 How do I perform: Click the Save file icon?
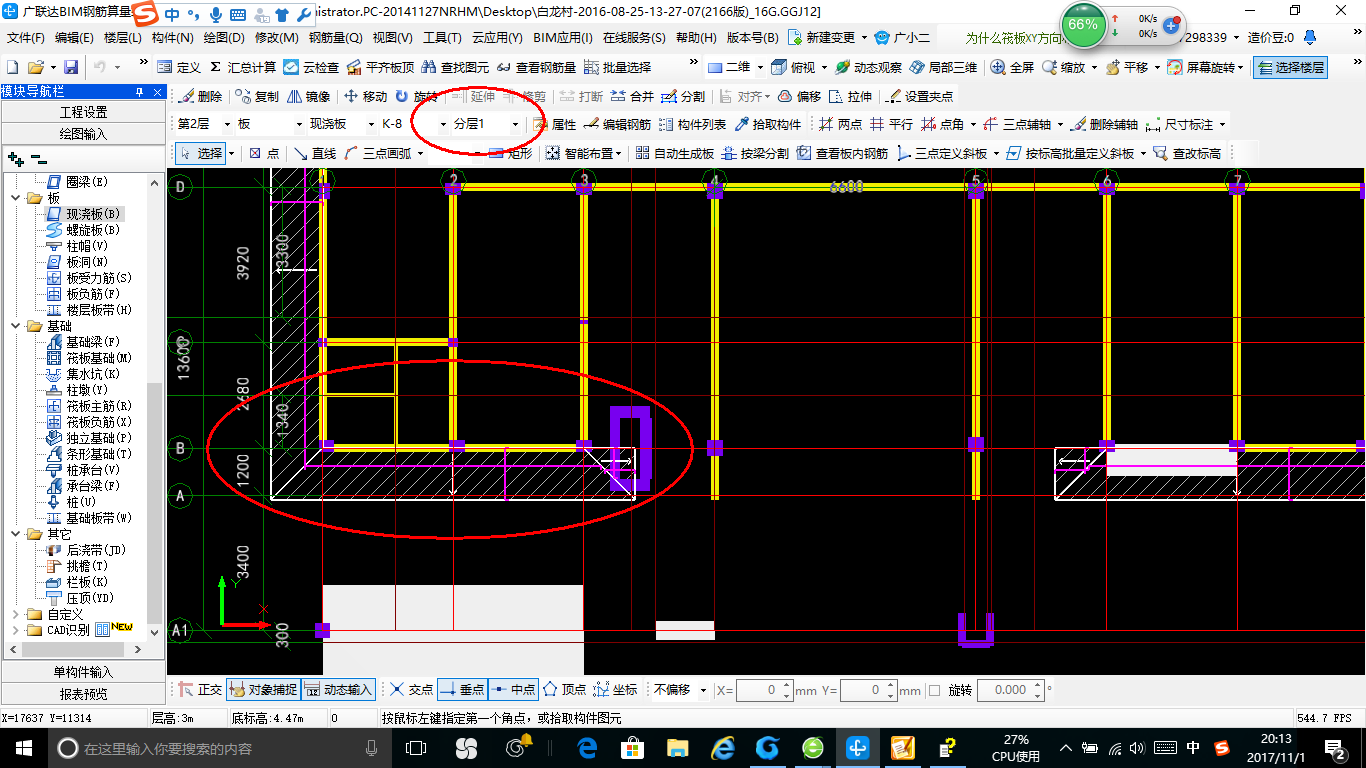[71, 67]
